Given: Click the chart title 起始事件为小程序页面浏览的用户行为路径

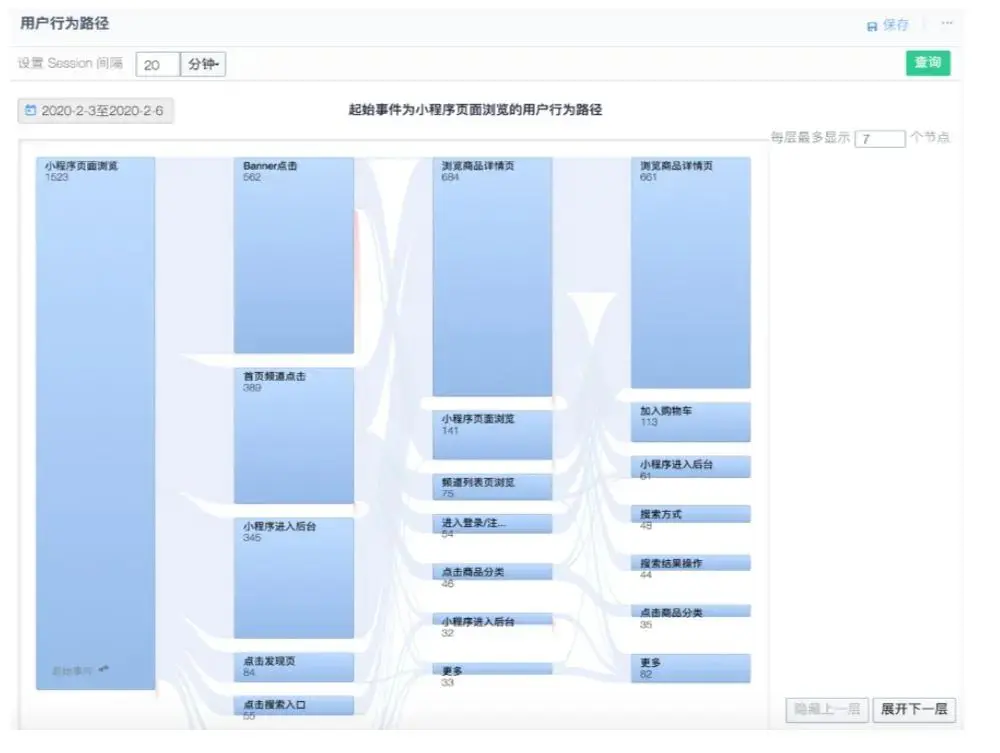Looking at the screenshot, I should click(x=475, y=110).
